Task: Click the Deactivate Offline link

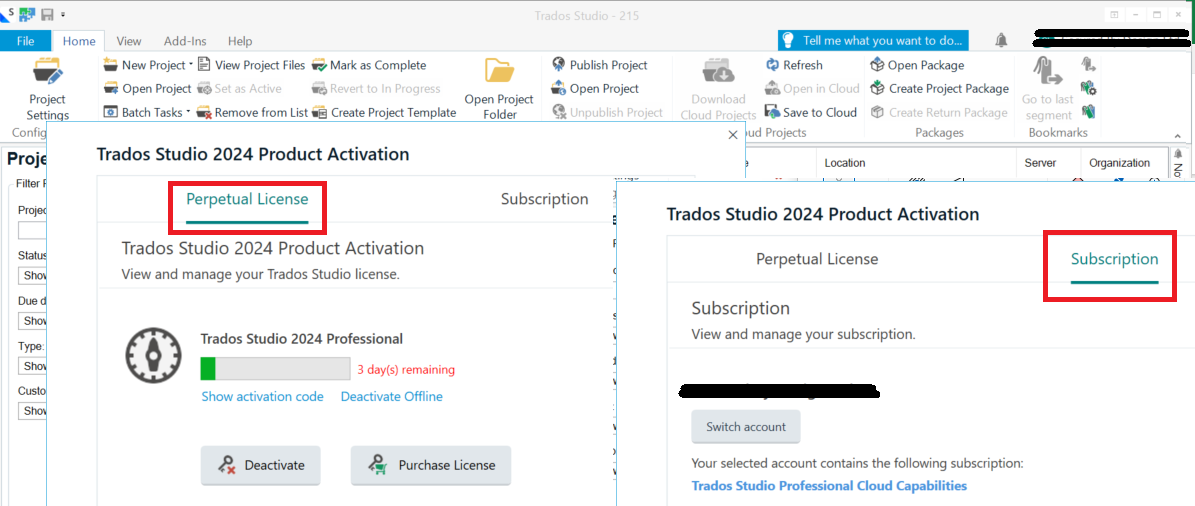Action: (392, 396)
